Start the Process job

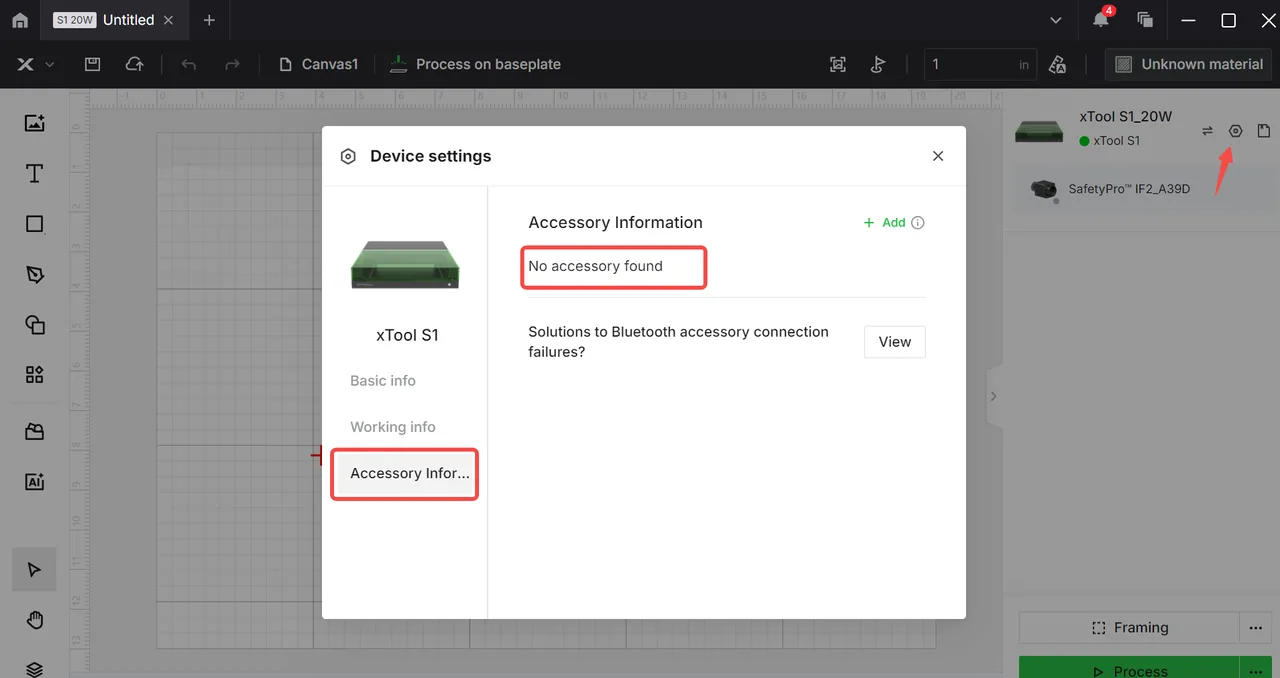click(1129, 668)
